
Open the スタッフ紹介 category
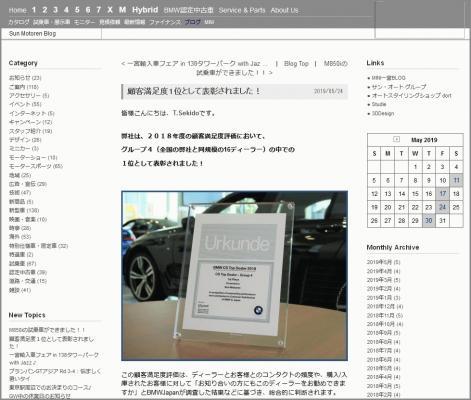[30, 131]
